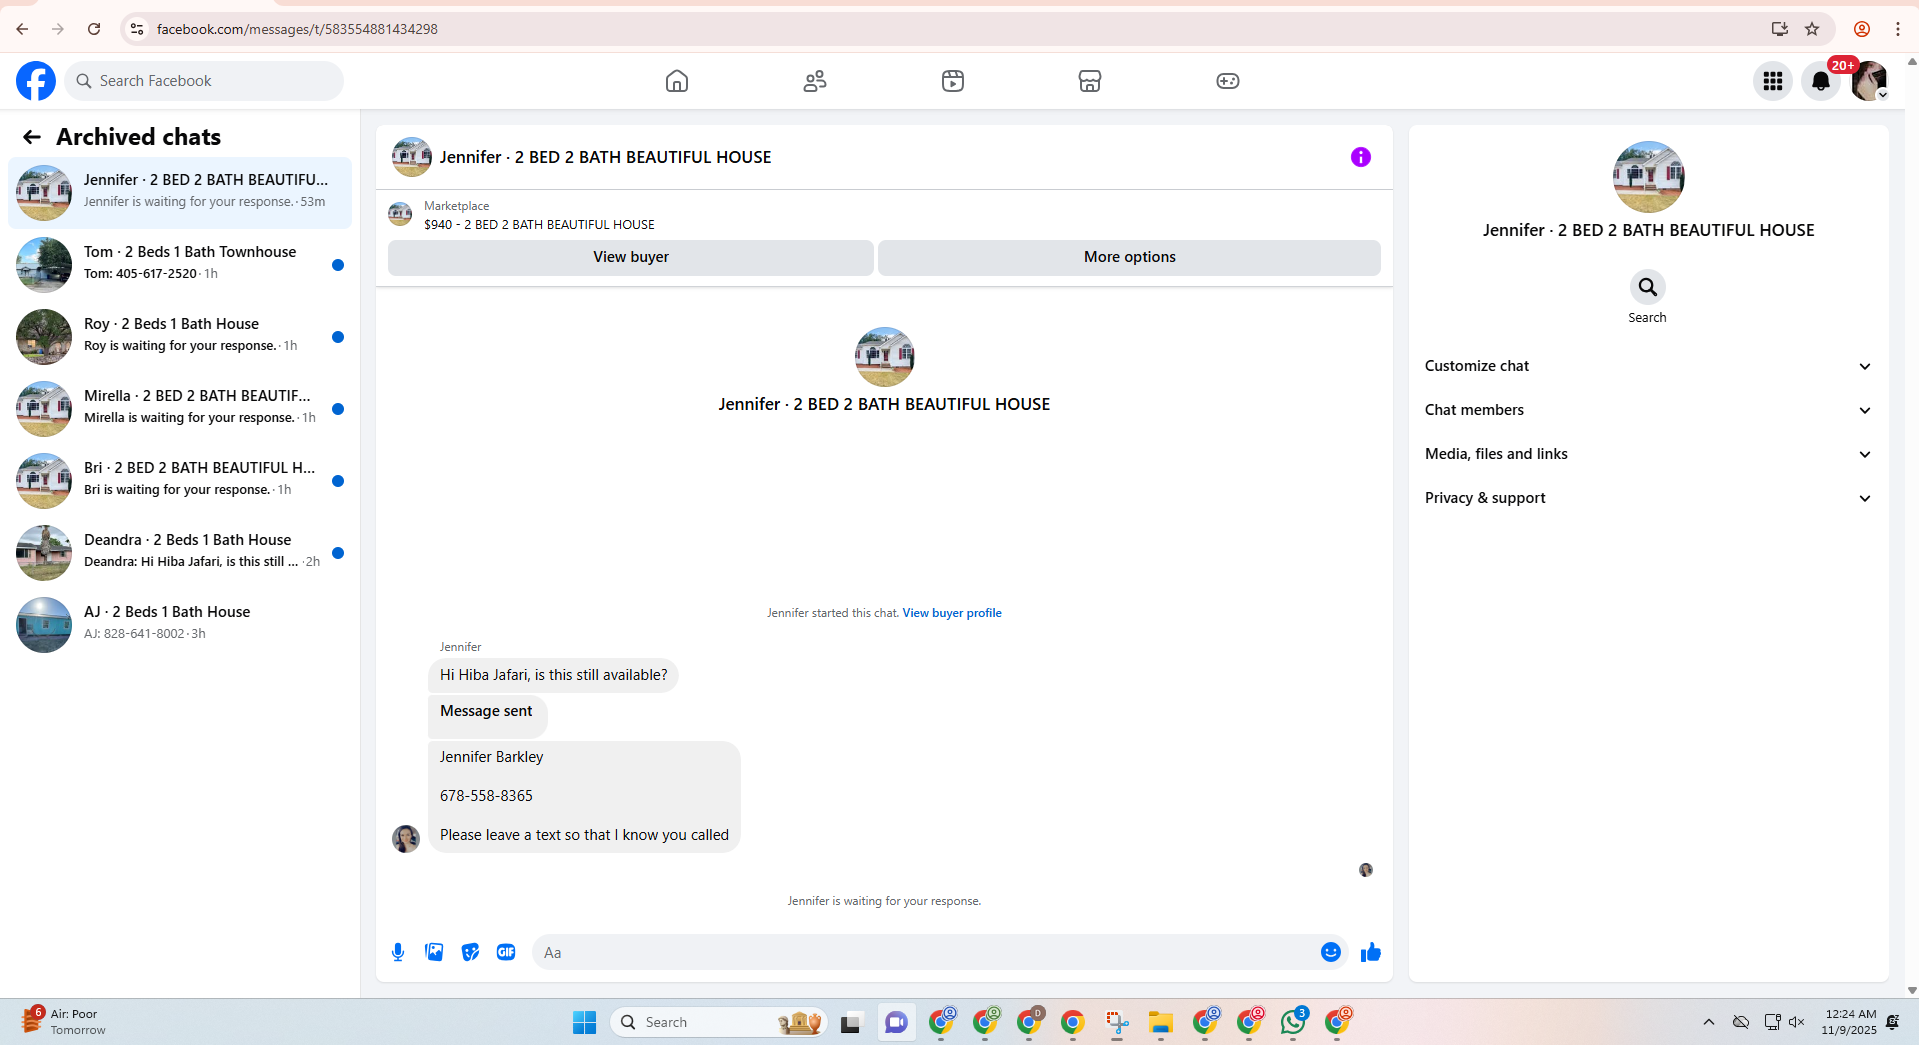Open Deandra's 2 Beds 1 Bath House chat
Image resolution: width=1919 pixels, height=1045 pixels.
[x=180, y=552]
